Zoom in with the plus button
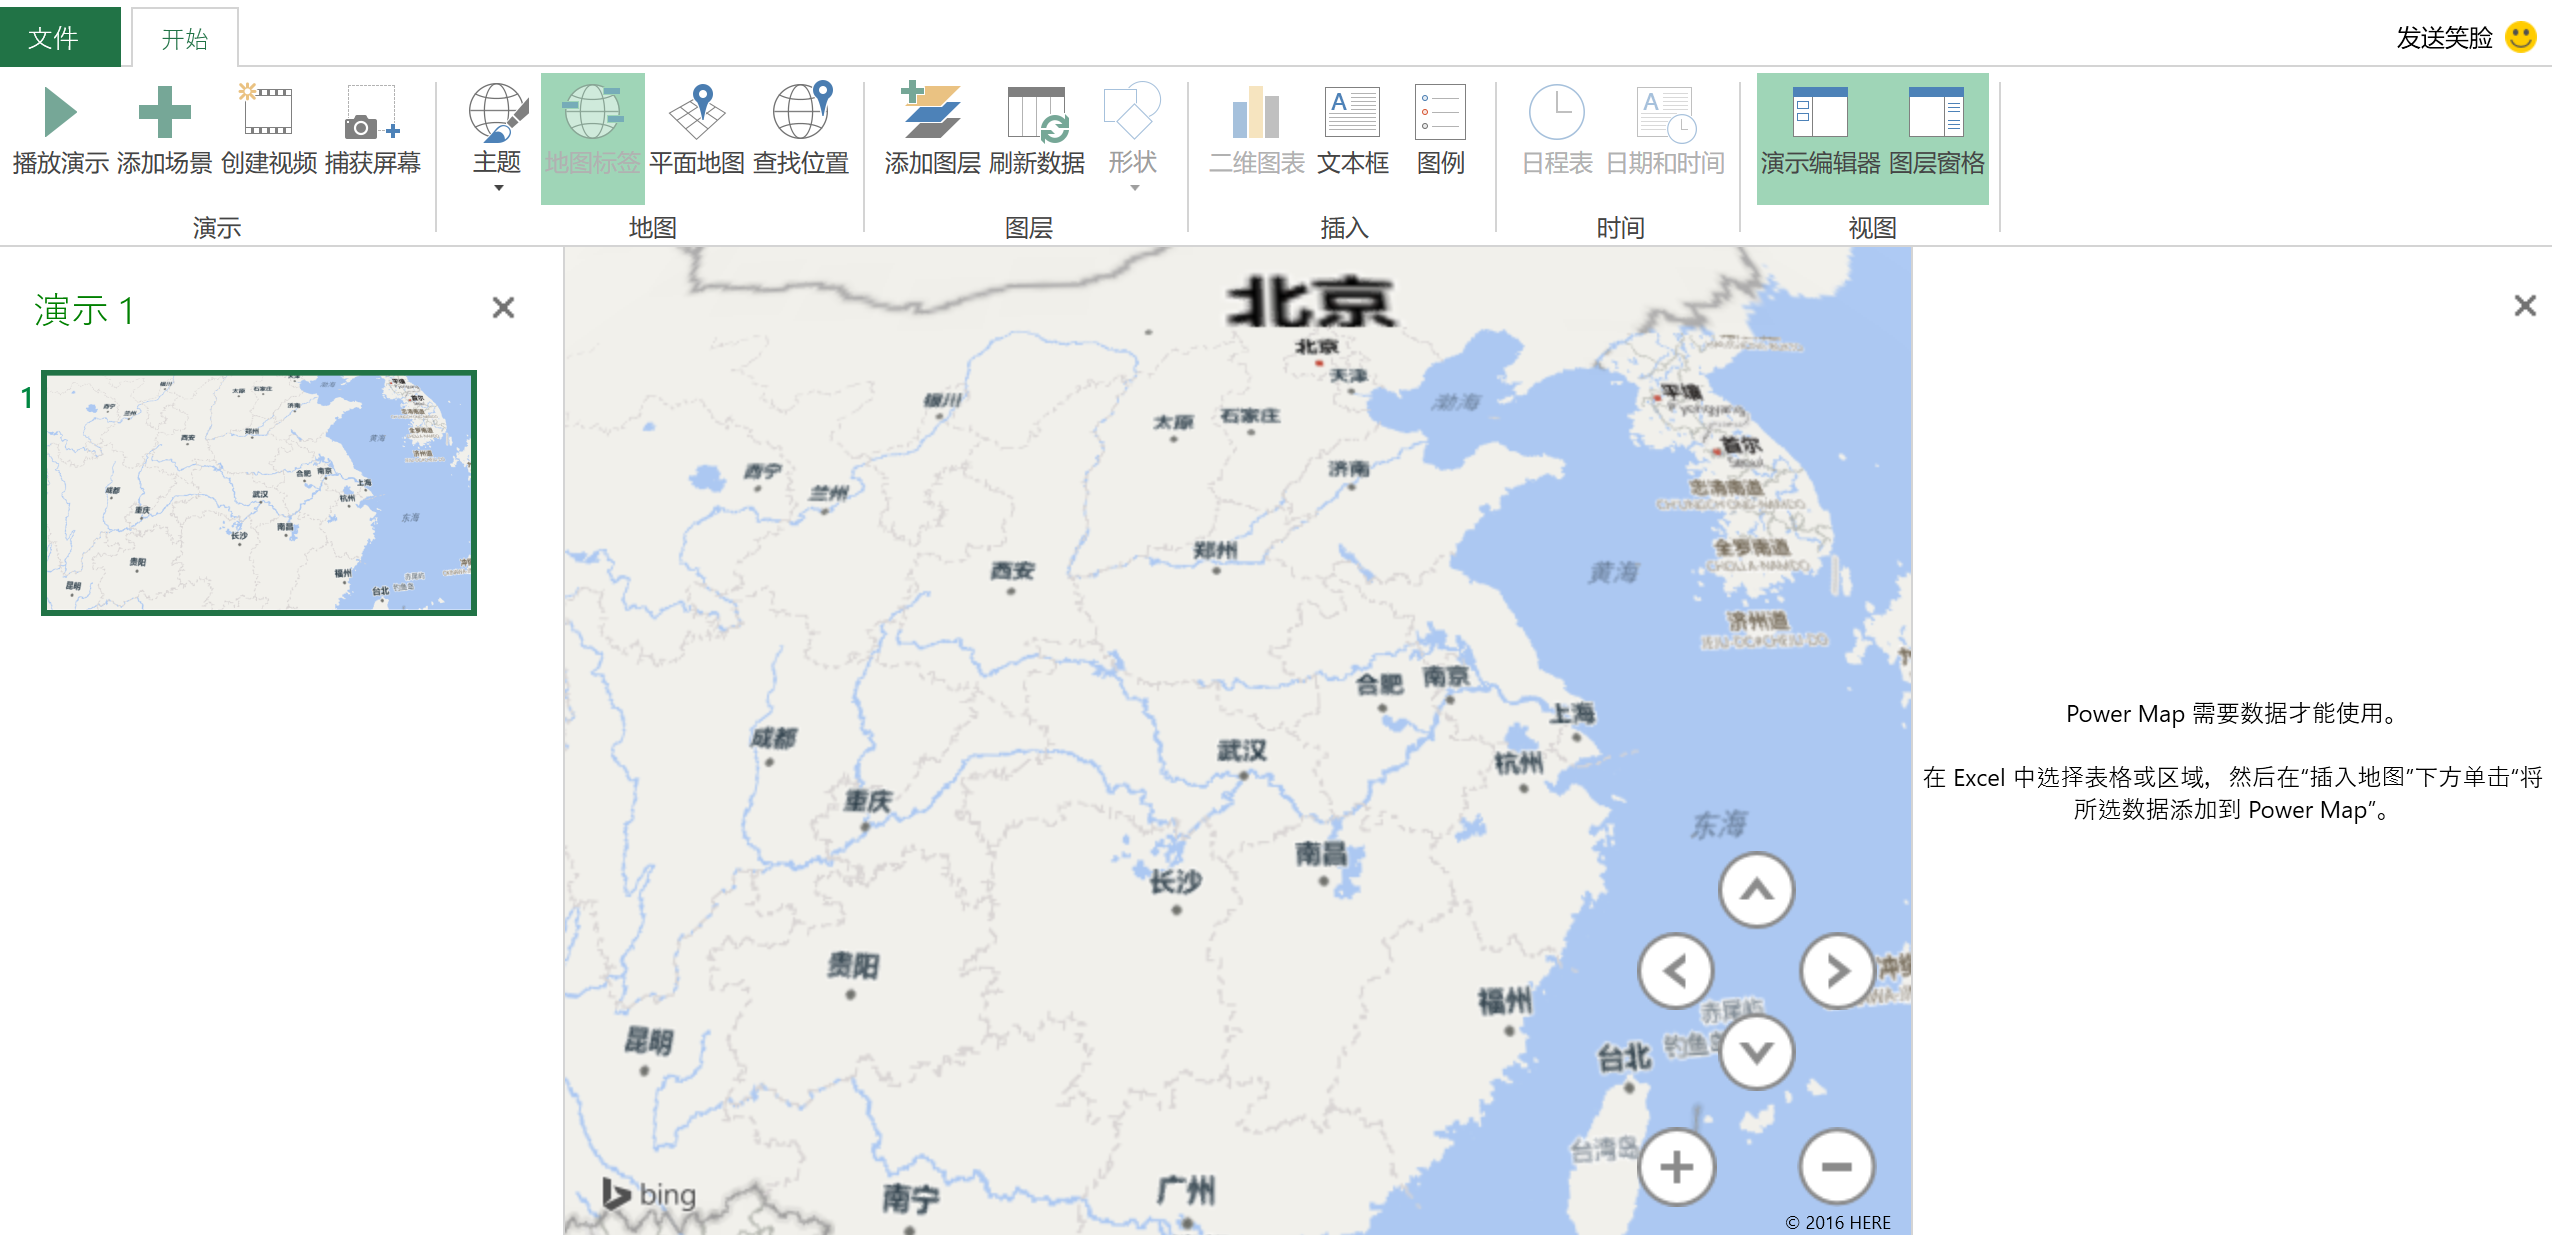Image resolution: width=2552 pixels, height=1235 pixels. pyautogui.click(x=1677, y=1167)
